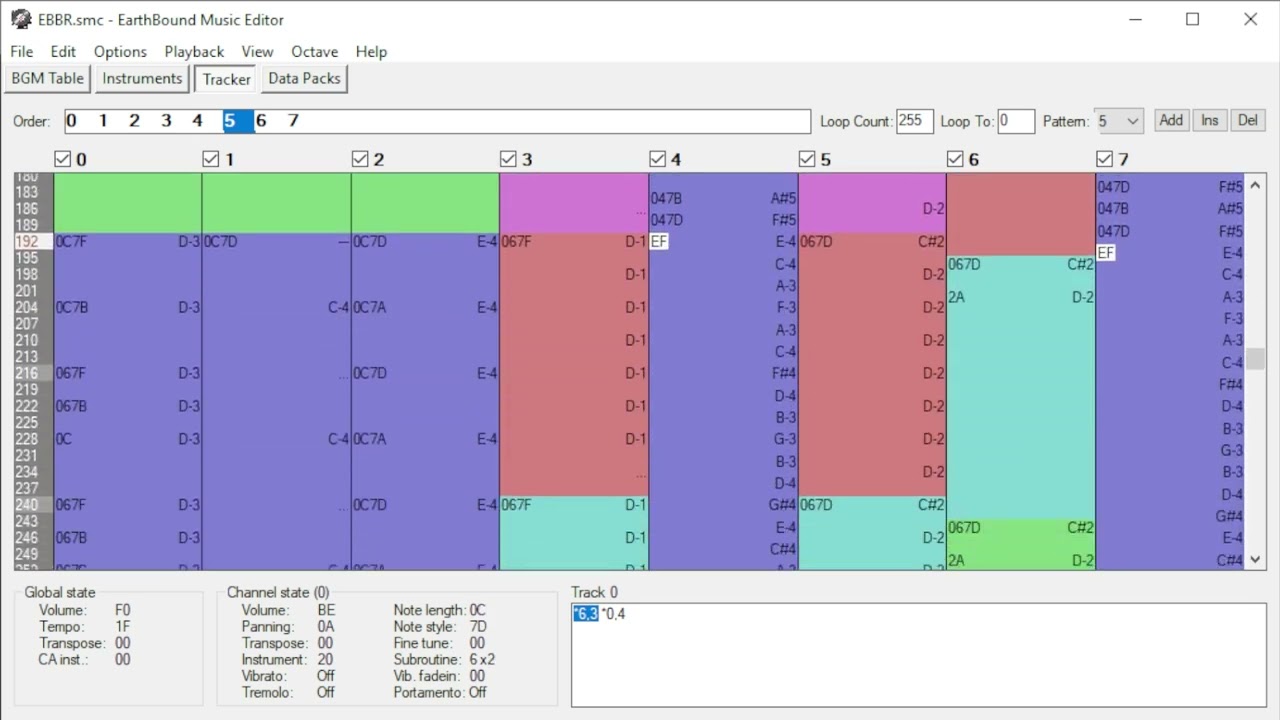
Task: Select highlighted order entry 5
Action: (x=237, y=121)
